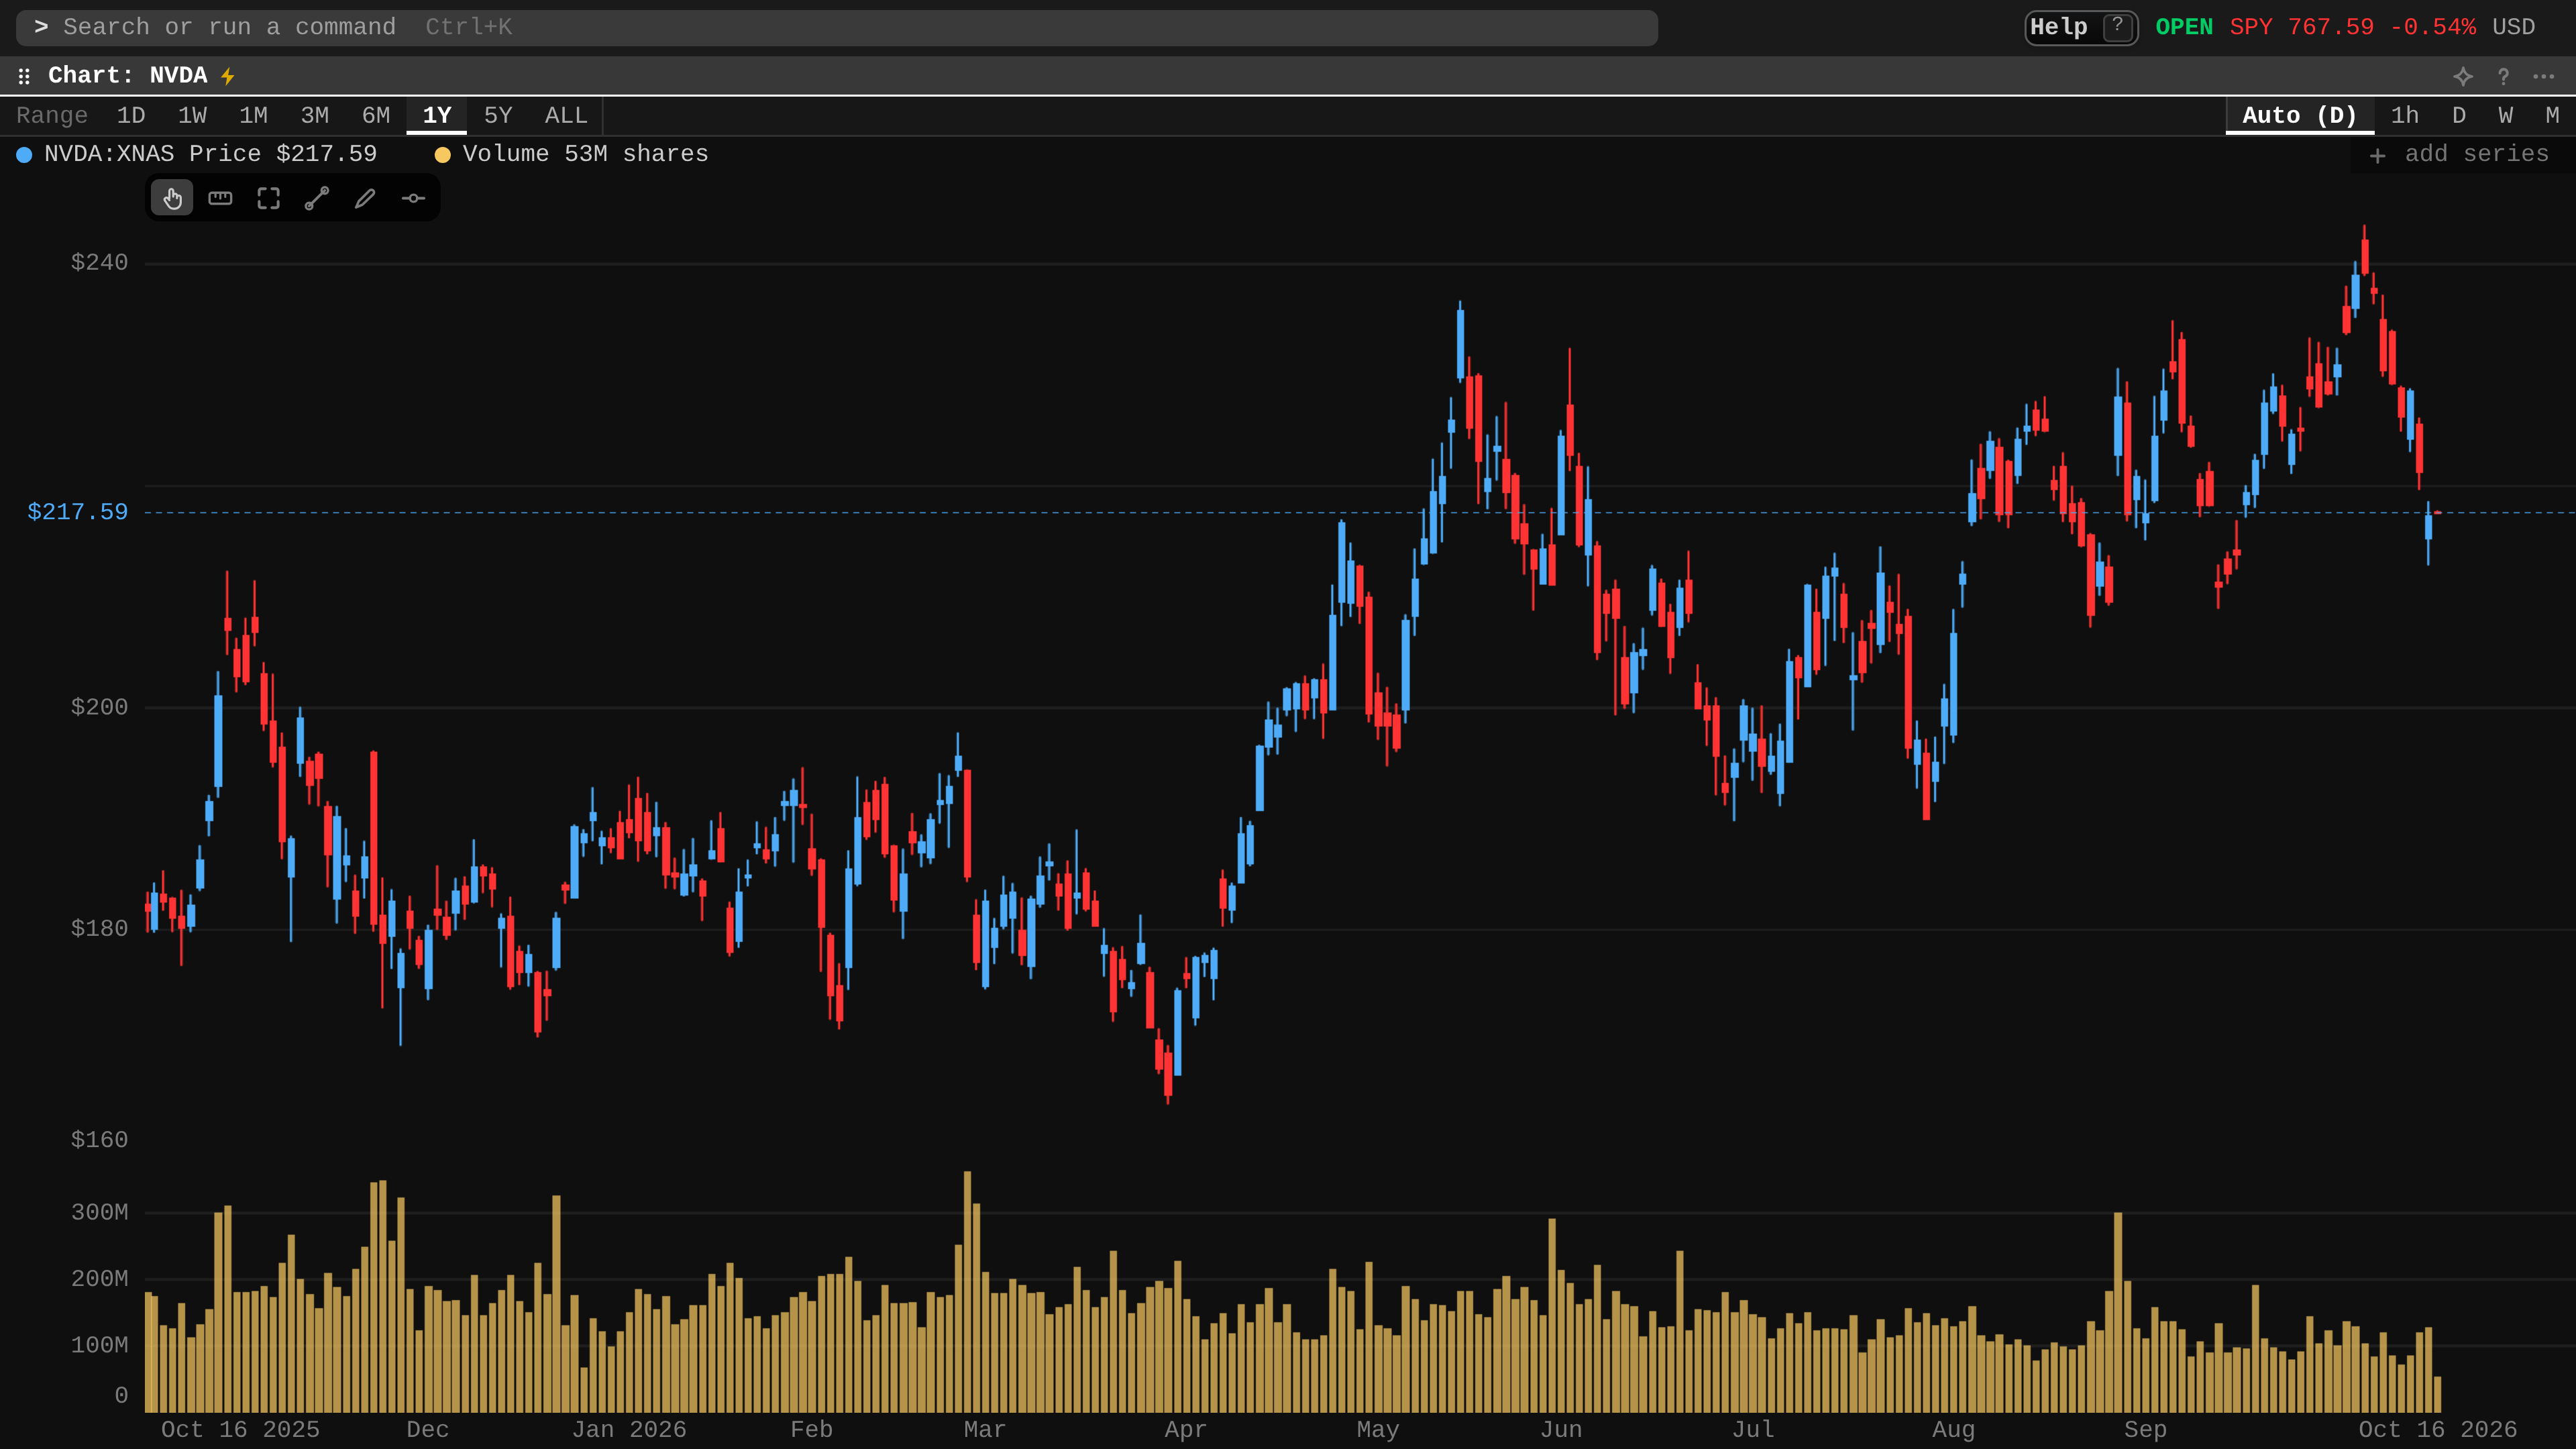Click the $217.59 current price axis label
The height and width of the screenshot is (1449, 2576).
(x=77, y=512)
